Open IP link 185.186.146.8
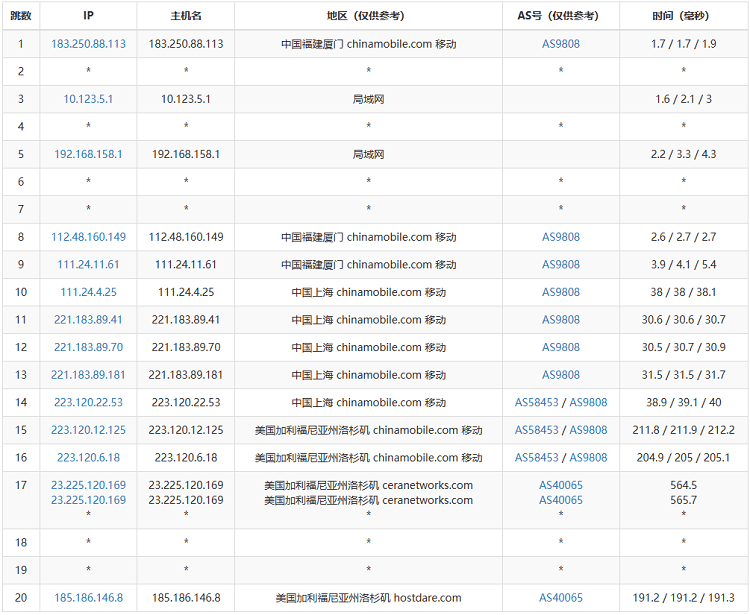Image resolution: width=750 pixels, height=615 pixels. coord(88,598)
